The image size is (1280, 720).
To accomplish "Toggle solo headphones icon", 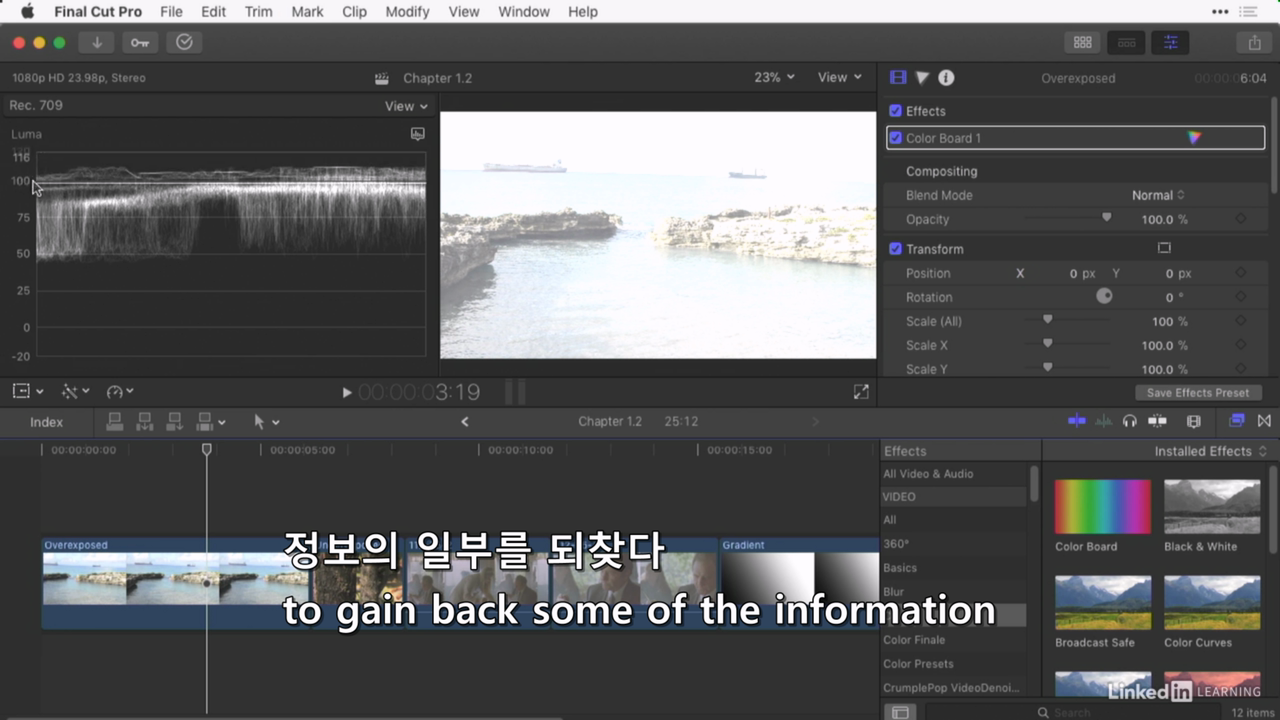I will pyautogui.click(x=1130, y=421).
